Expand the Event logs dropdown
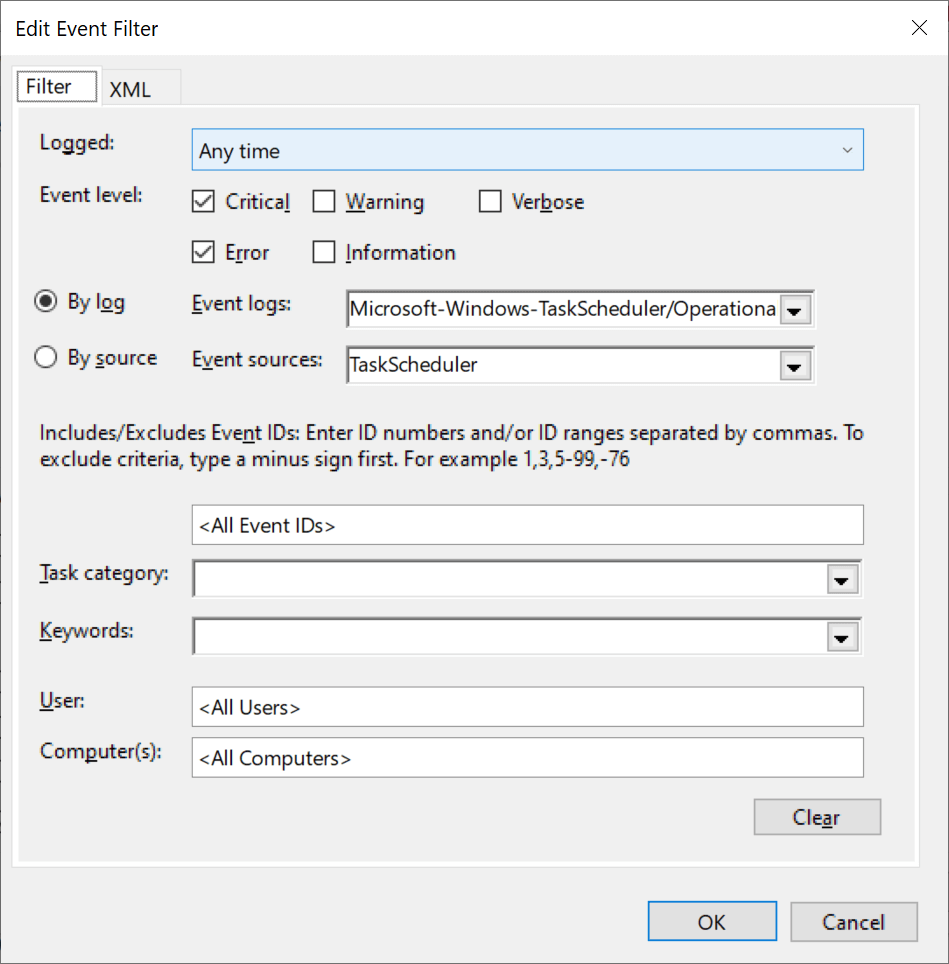Image resolution: width=949 pixels, height=964 pixels. 796,310
